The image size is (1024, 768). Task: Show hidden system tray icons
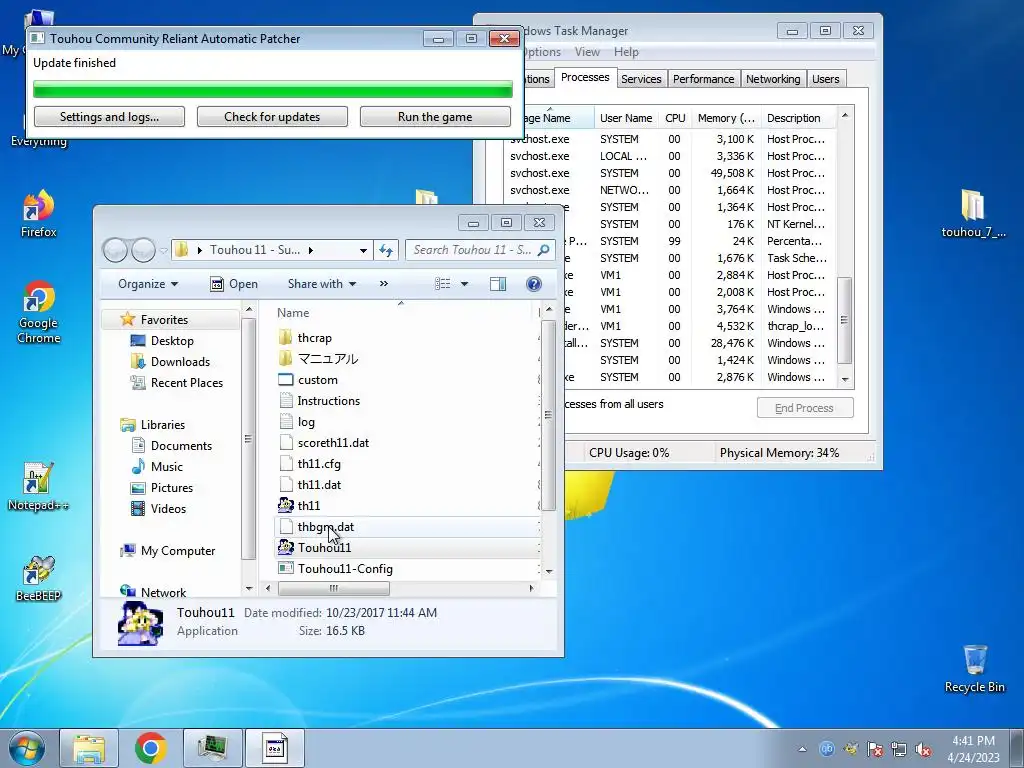(x=802, y=749)
